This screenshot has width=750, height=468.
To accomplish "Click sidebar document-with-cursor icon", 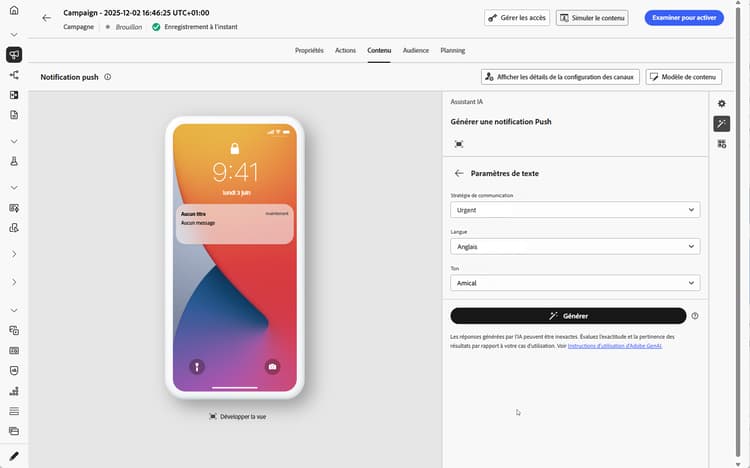I will (x=14, y=228).
